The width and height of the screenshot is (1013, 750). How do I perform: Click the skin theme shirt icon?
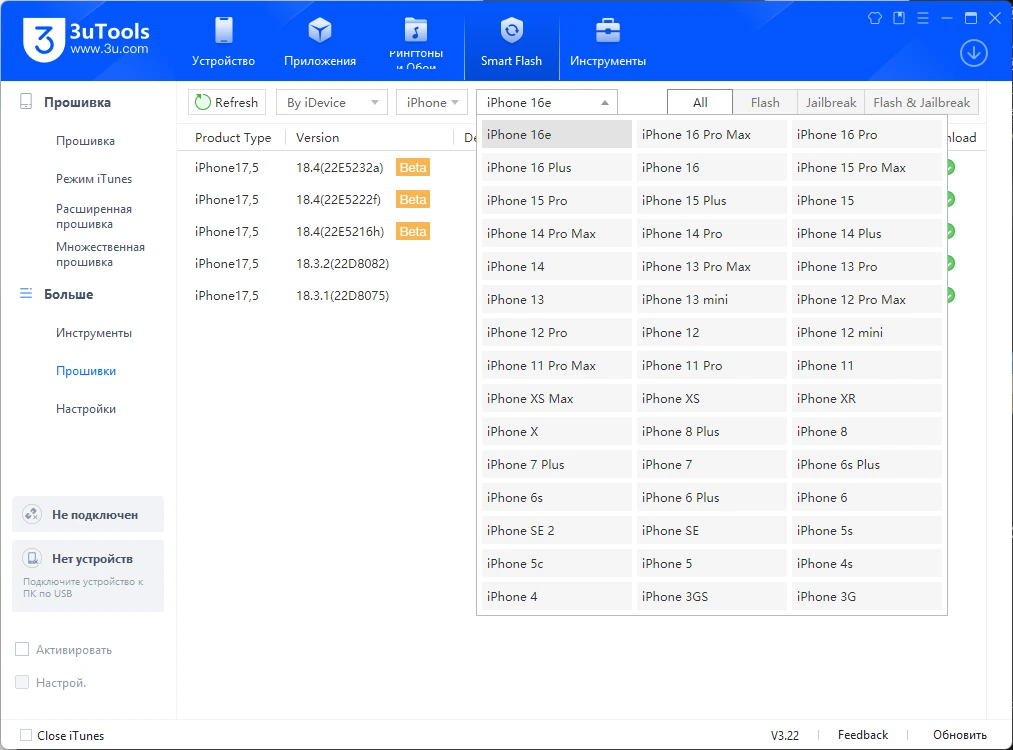pyautogui.click(x=875, y=18)
